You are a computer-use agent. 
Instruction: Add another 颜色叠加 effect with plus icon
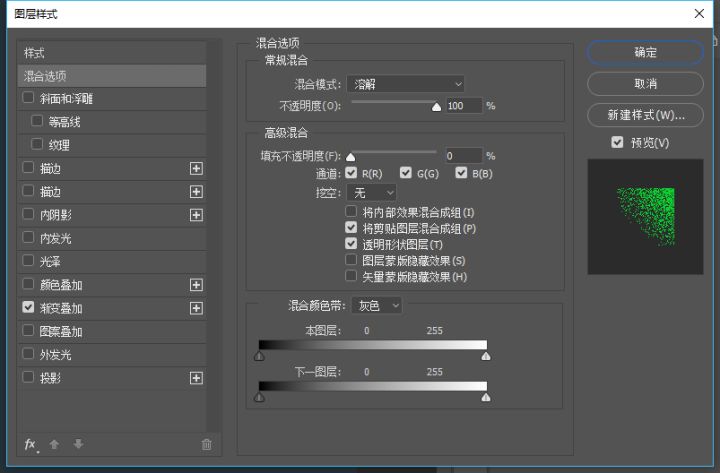tap(196, 285)
